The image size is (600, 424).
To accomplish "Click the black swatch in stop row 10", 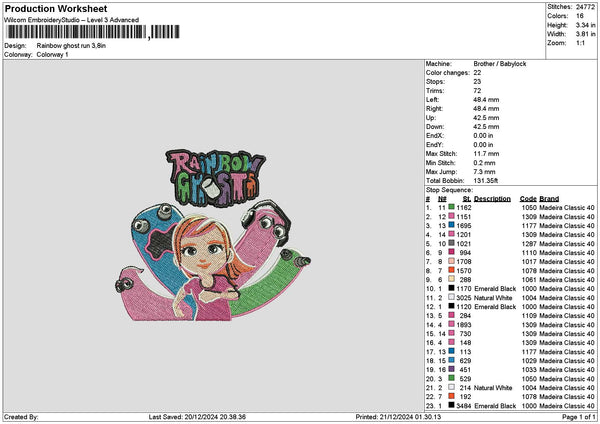I will [452, 289].
